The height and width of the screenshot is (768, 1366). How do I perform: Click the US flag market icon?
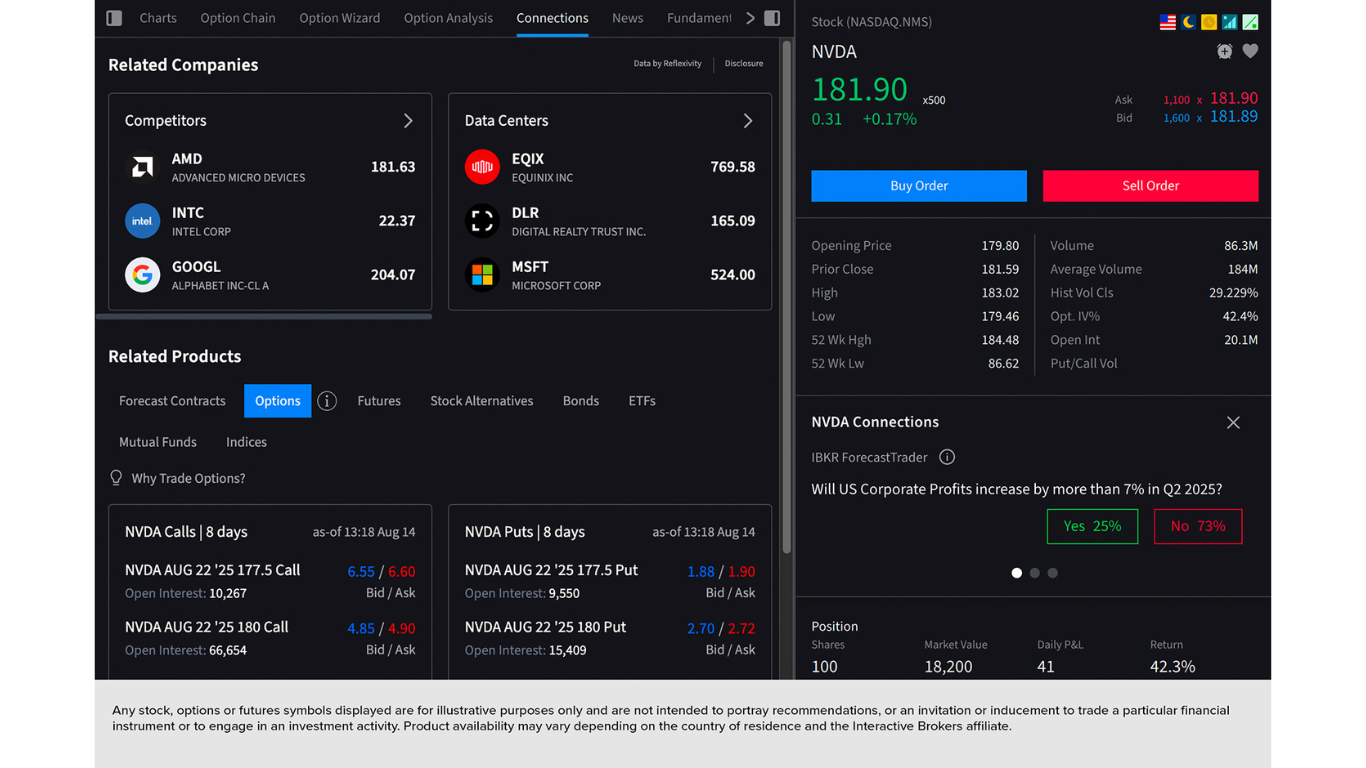(1166, 20)
